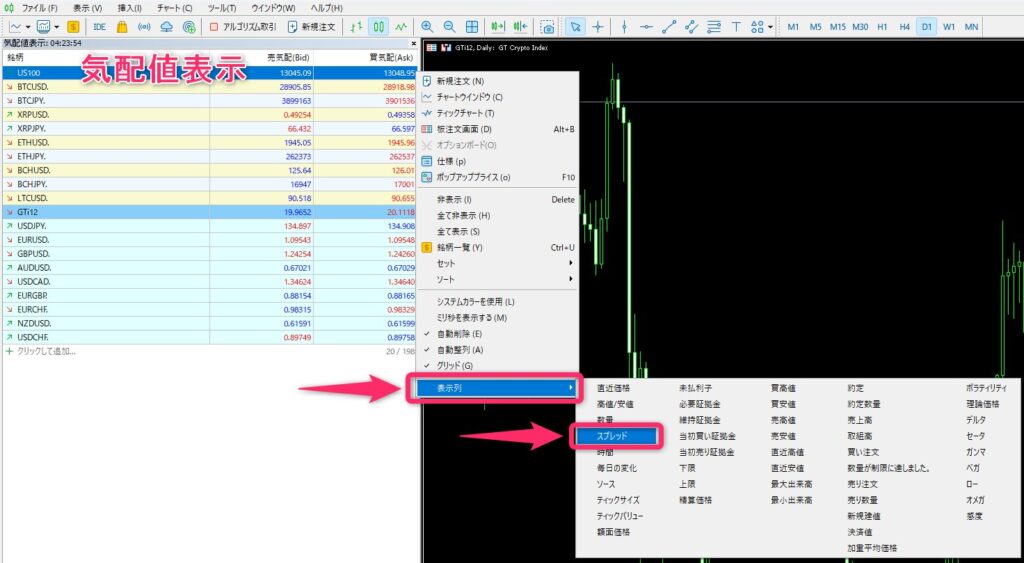Click the アルゴリズム取引 button
1024x563 pixels.
click(x=243, y=26)
